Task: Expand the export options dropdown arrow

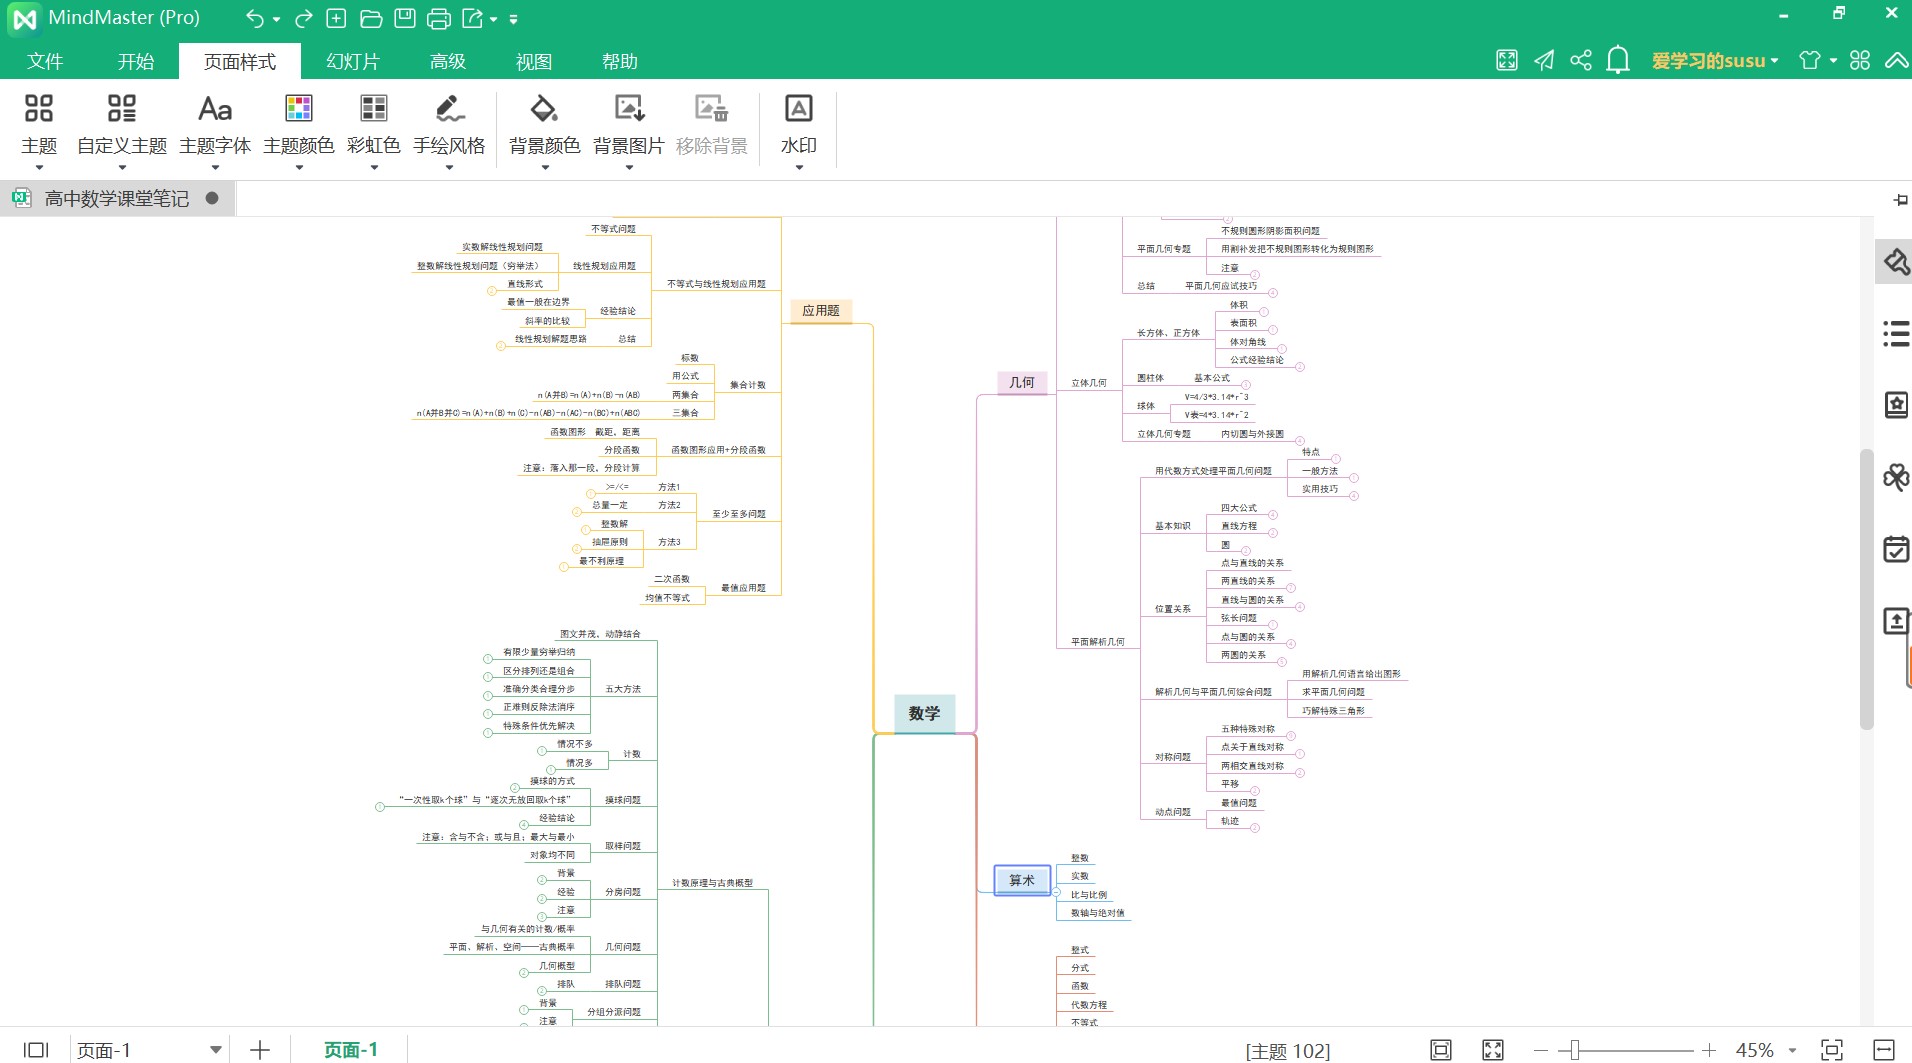Action: coord(493,19)
